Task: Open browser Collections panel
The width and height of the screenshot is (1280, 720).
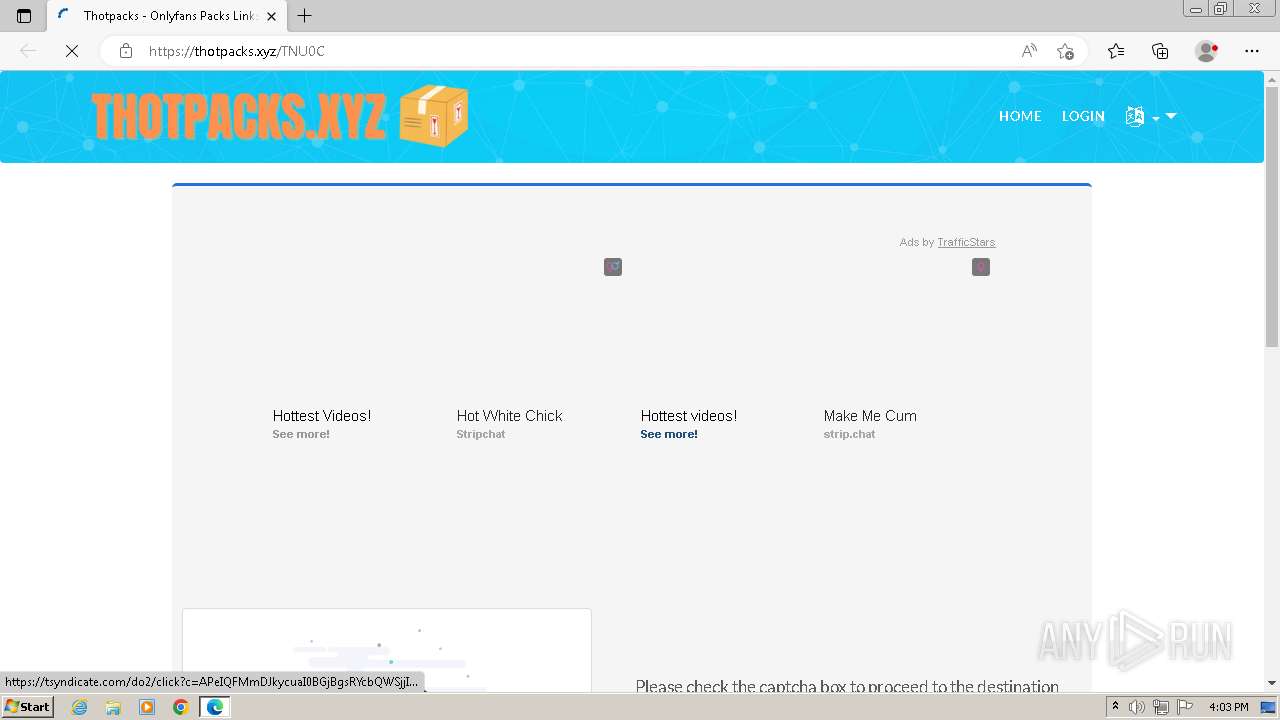Action: (x=1160, y=51)
